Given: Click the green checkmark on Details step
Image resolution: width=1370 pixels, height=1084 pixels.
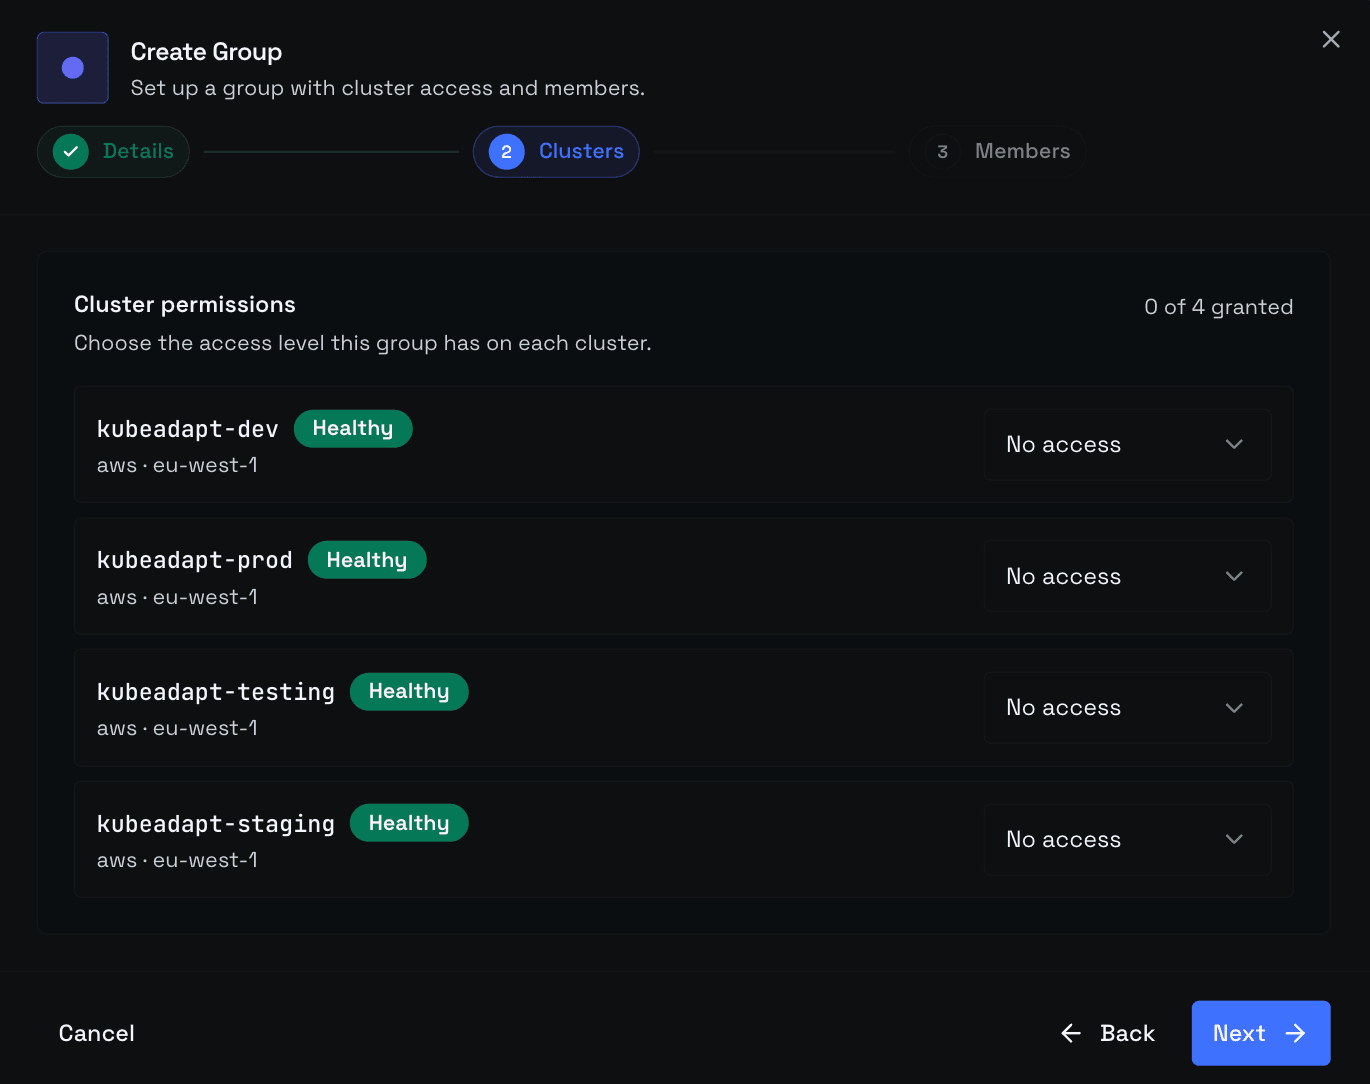Looking at the screenshot, I should (71, 152).
